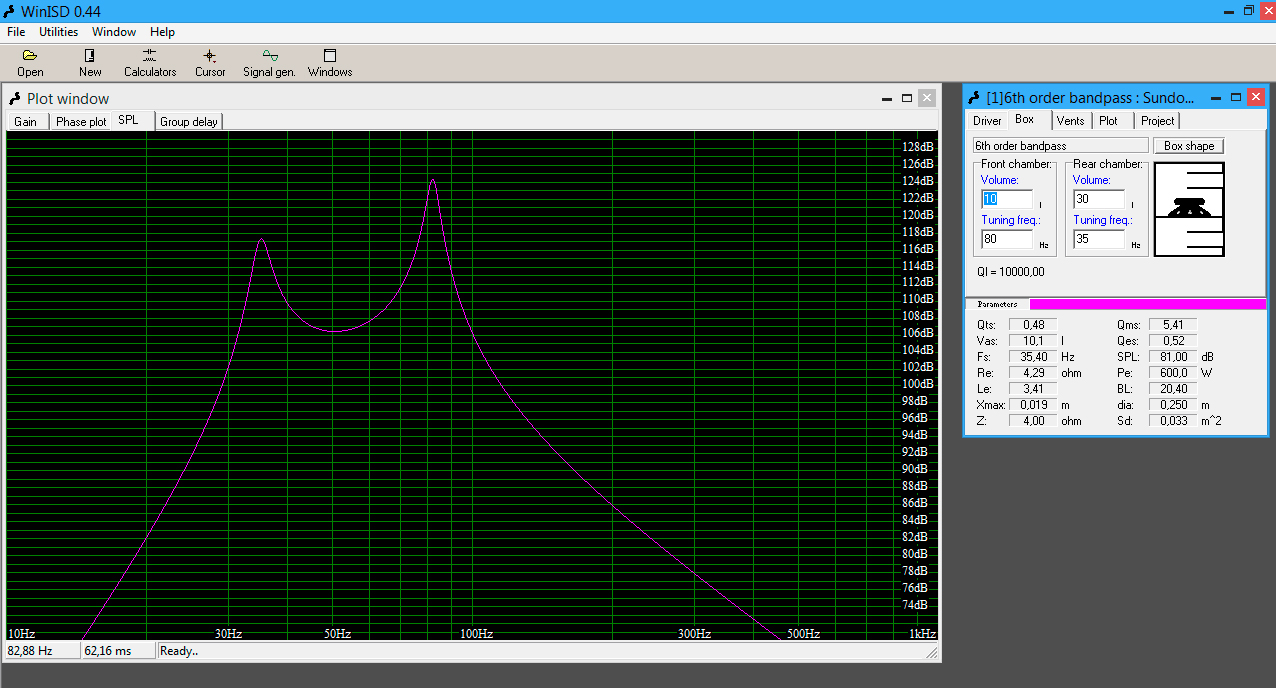Switch to the Group delay tab
The height and width of the screenshot is (688, 1276).
click(189, 122)
